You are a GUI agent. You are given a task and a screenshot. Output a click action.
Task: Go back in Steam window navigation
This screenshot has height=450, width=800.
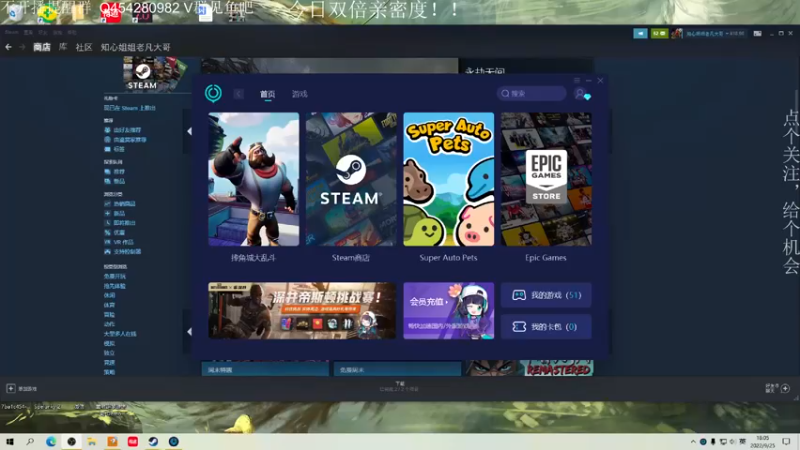coord(9,47)
